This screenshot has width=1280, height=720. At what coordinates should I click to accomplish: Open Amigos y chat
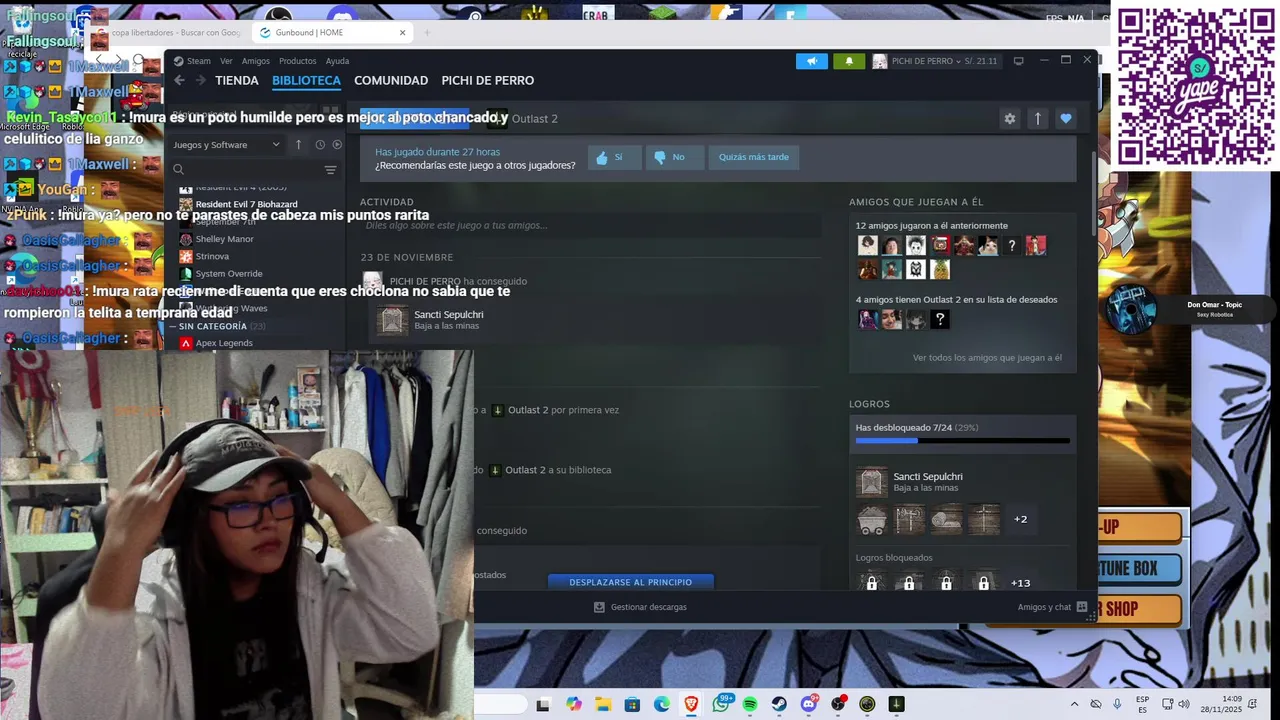point(1052,607)
